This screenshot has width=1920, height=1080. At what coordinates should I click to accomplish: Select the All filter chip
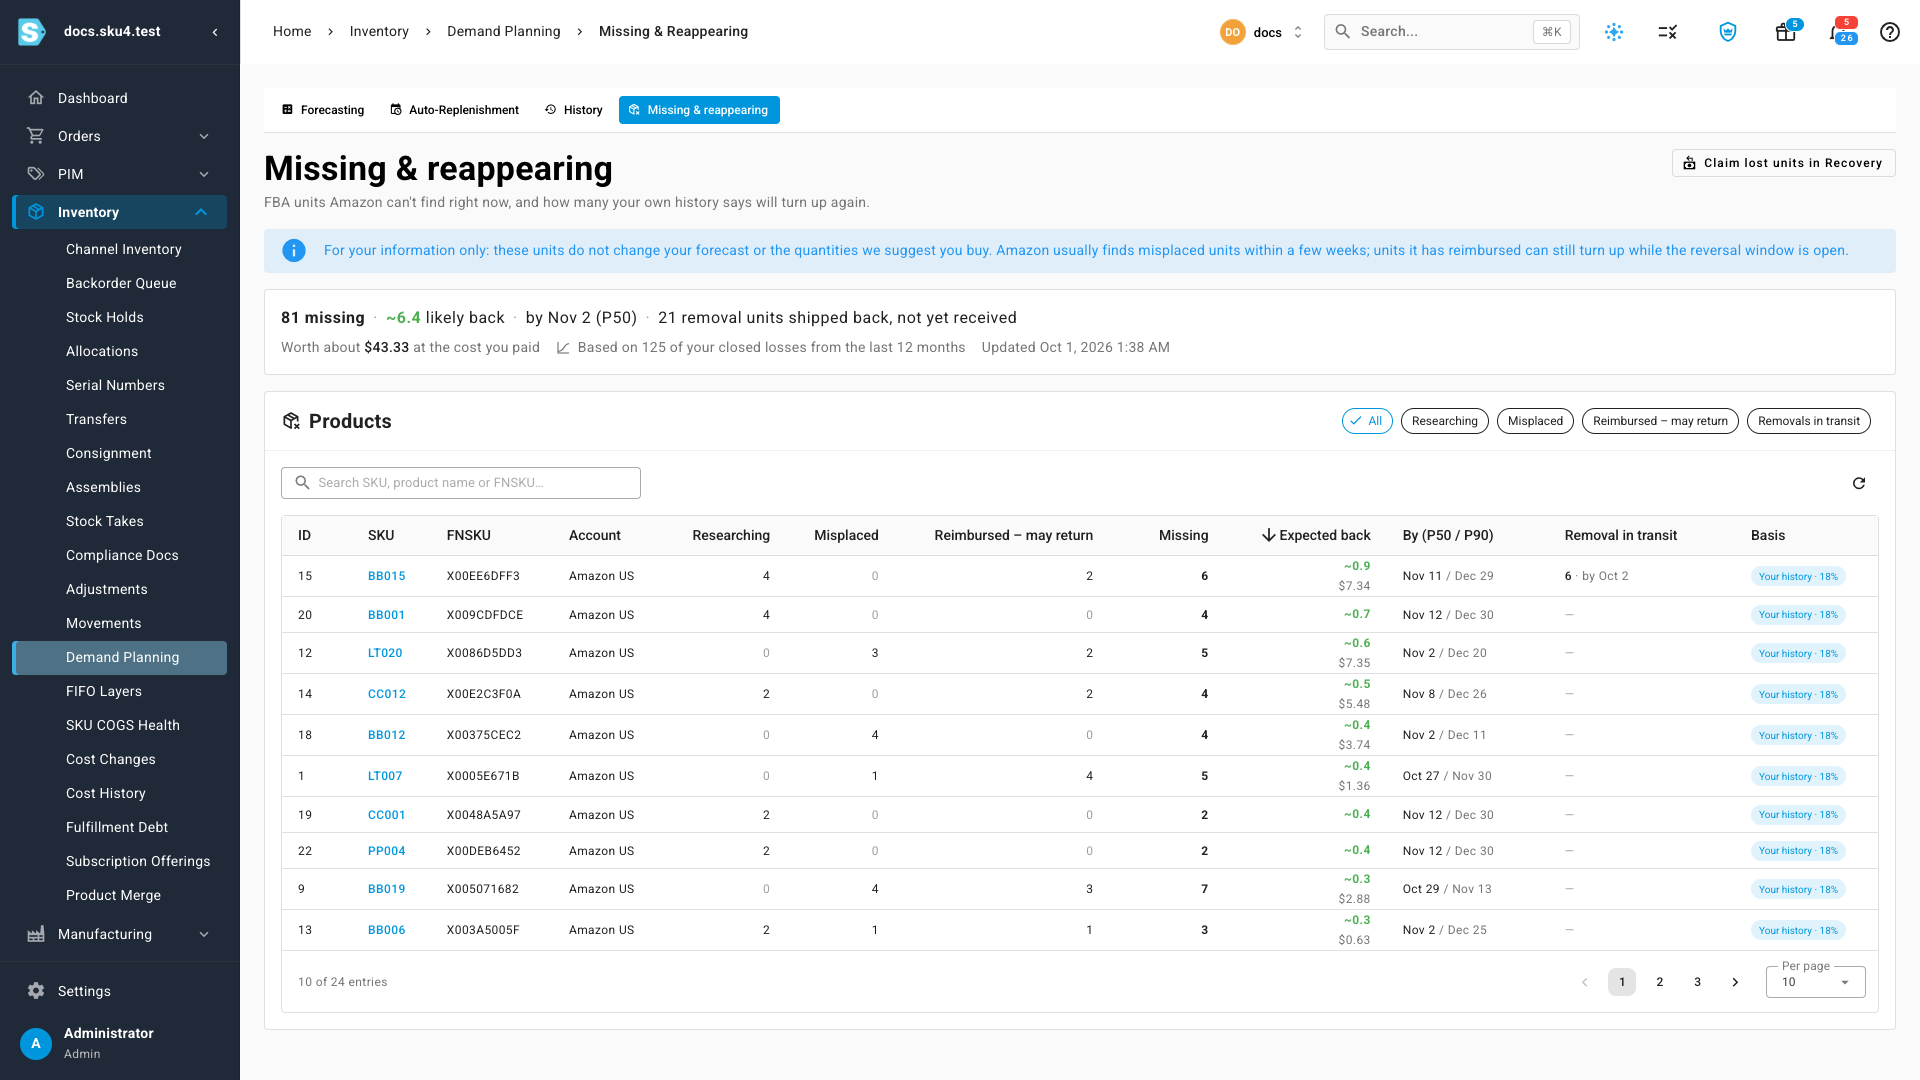[1367, 421]
